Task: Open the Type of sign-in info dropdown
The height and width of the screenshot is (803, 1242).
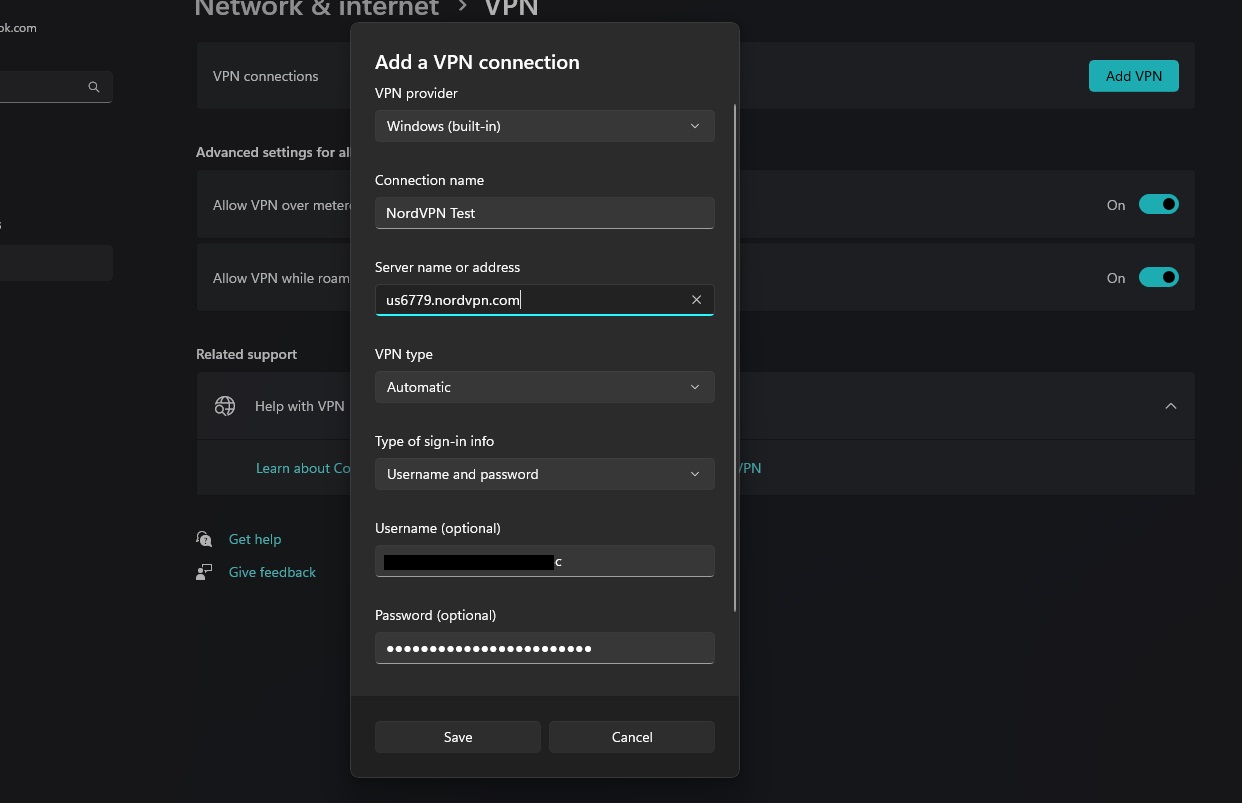Action: click(x=545, y=474)
